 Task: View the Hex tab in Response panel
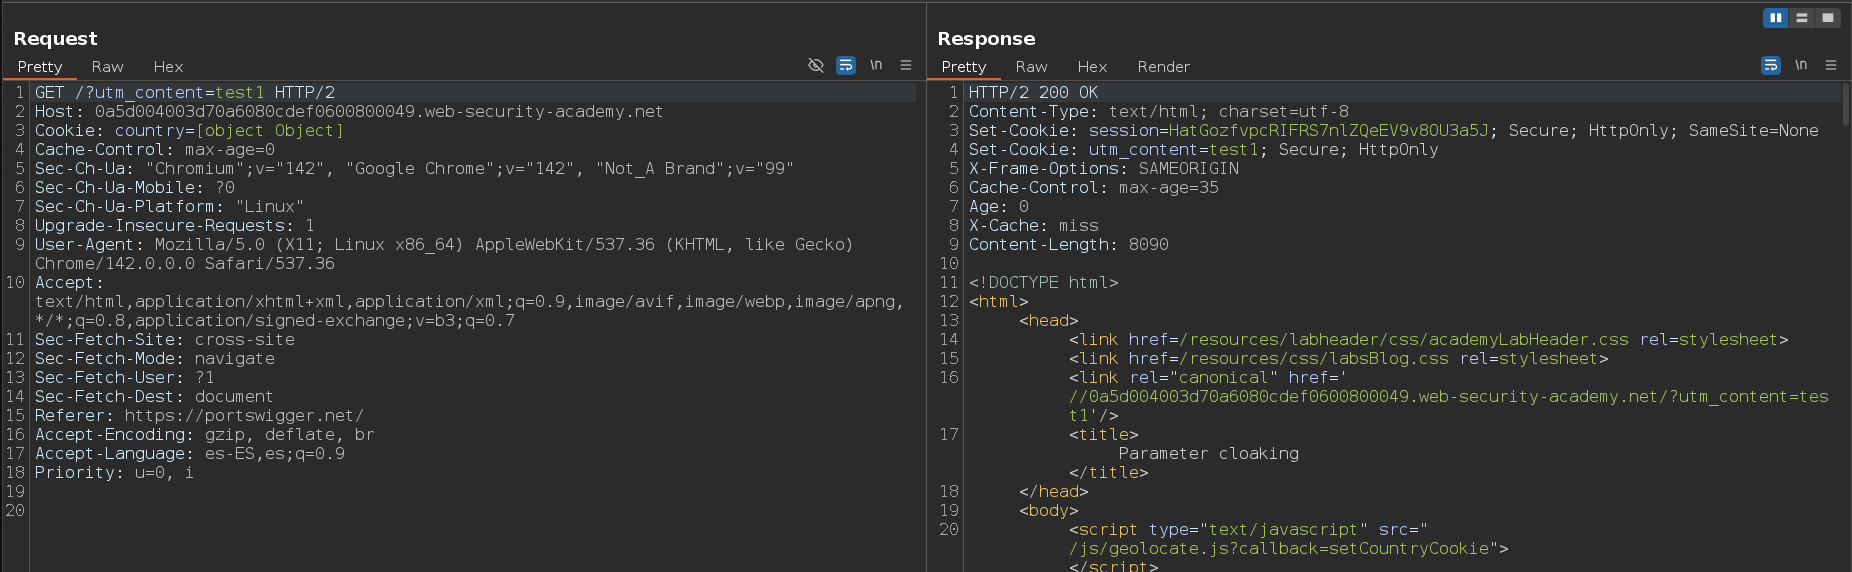[1092, 67]
